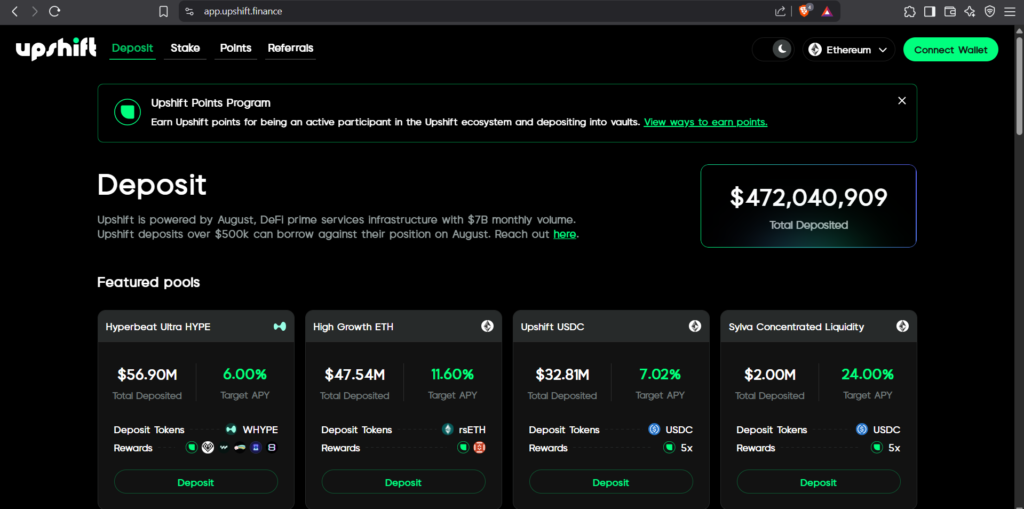1024x509 pixels.
Task: Click the Upshift Points Program badge icon
Action: point(127,112)
